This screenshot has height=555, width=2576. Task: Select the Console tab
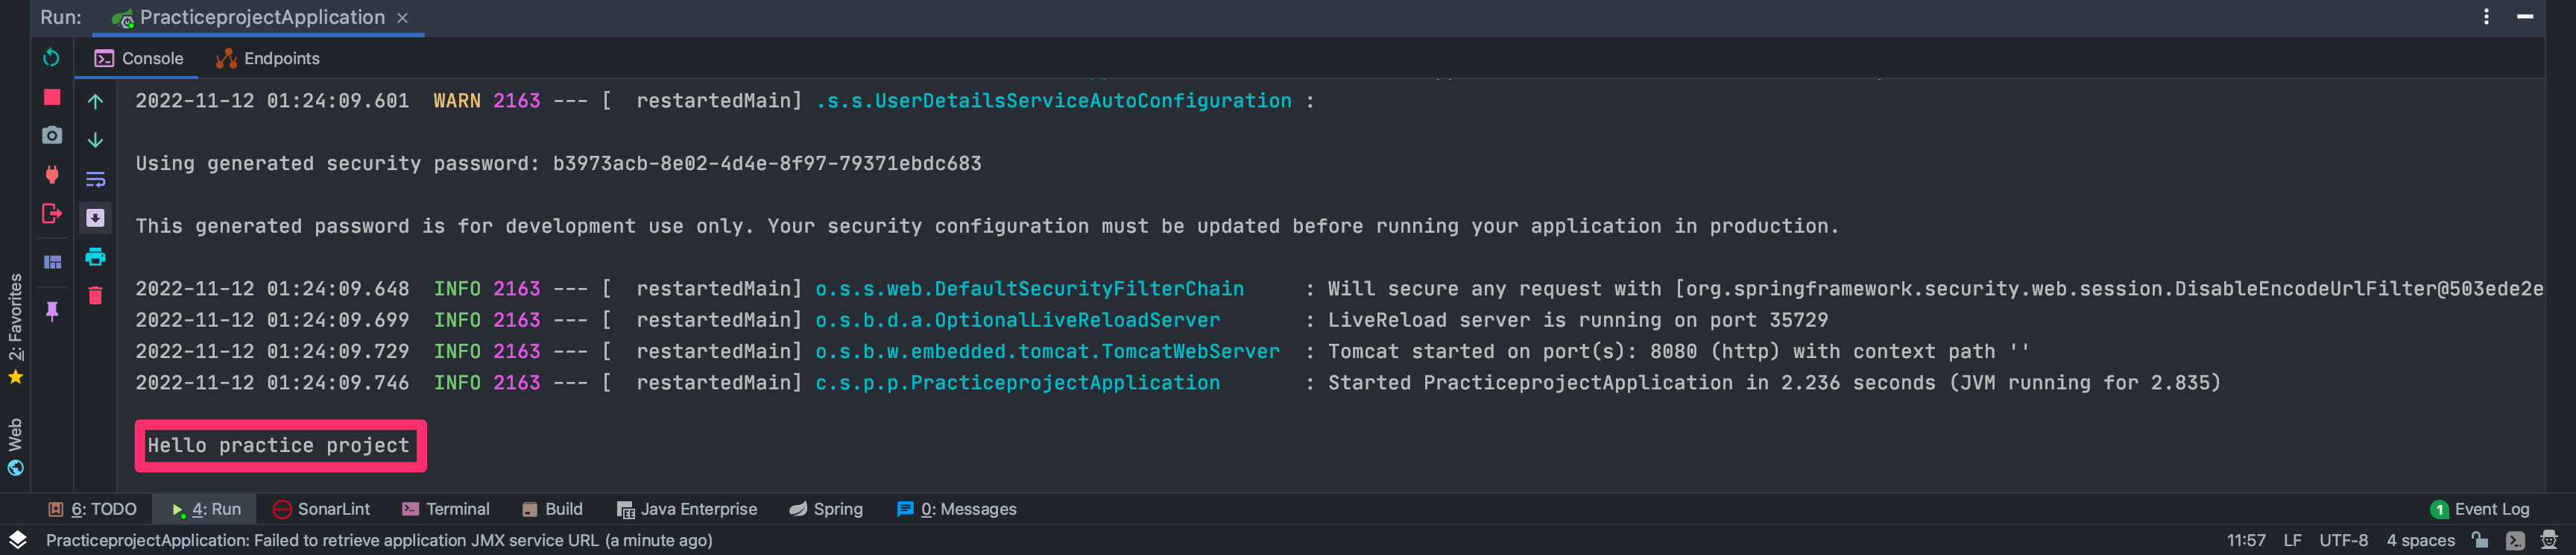[139, 58]
